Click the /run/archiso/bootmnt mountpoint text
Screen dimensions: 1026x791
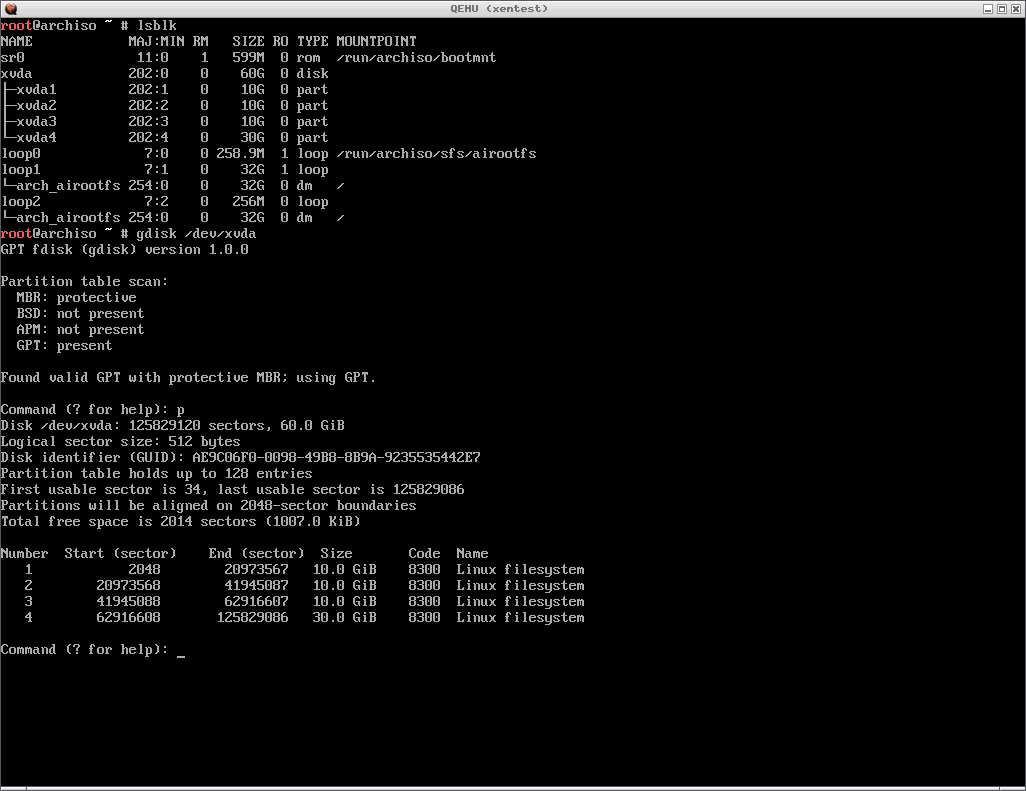coord(416,58)
